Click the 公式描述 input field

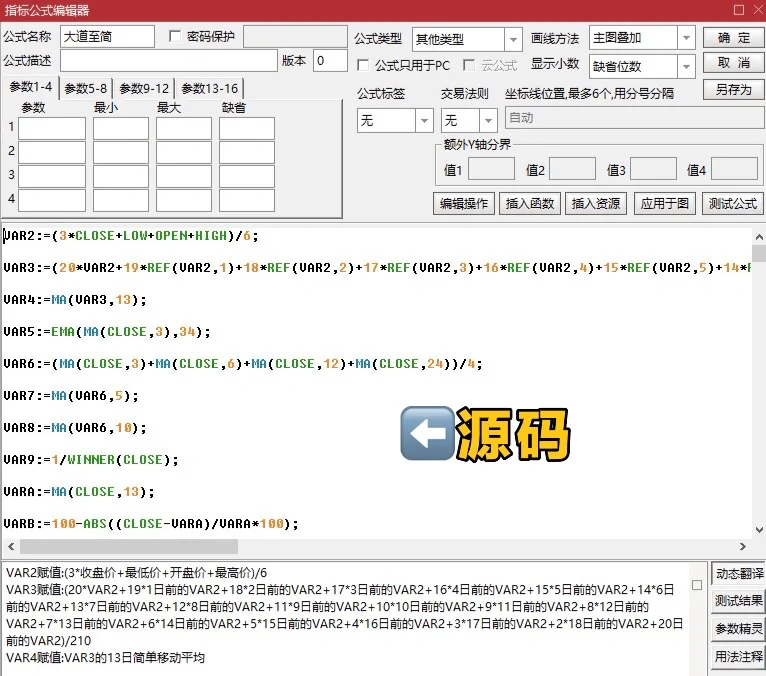coord(169,61)
